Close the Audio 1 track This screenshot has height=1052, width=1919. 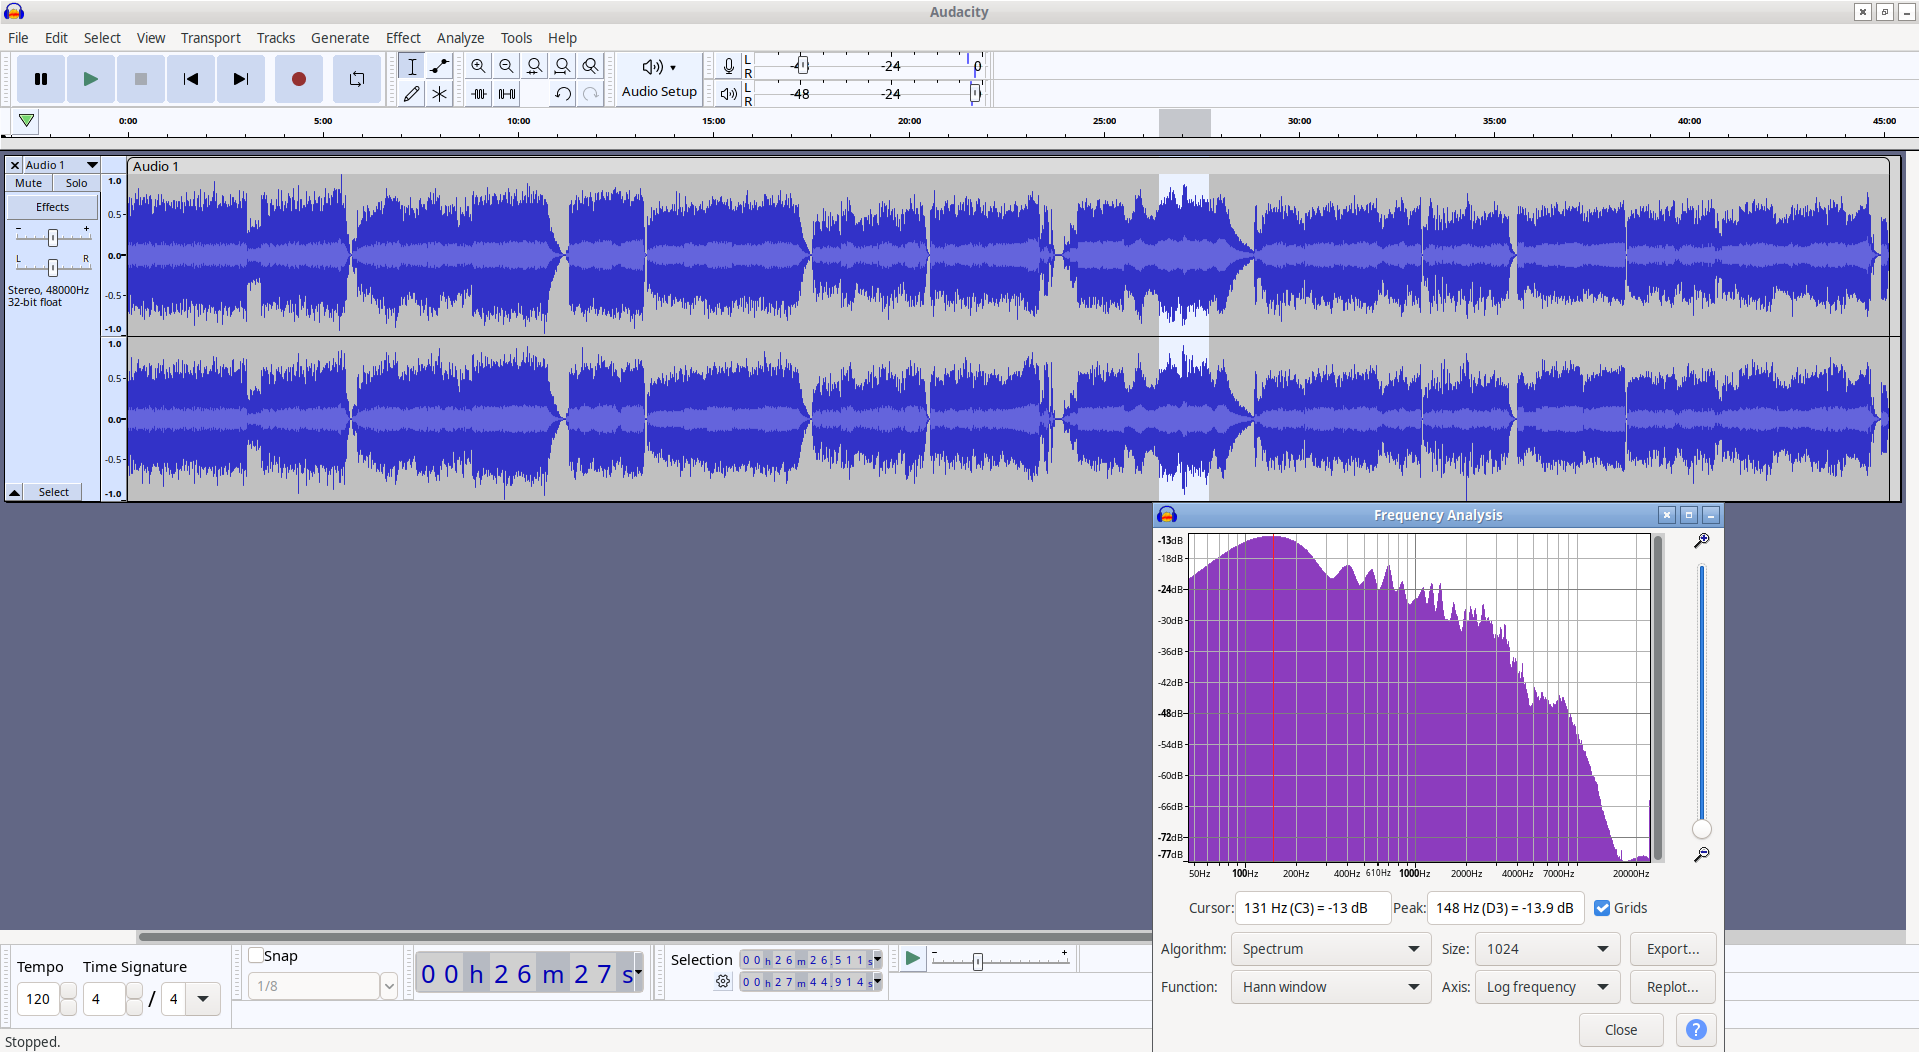pos(15,165)
